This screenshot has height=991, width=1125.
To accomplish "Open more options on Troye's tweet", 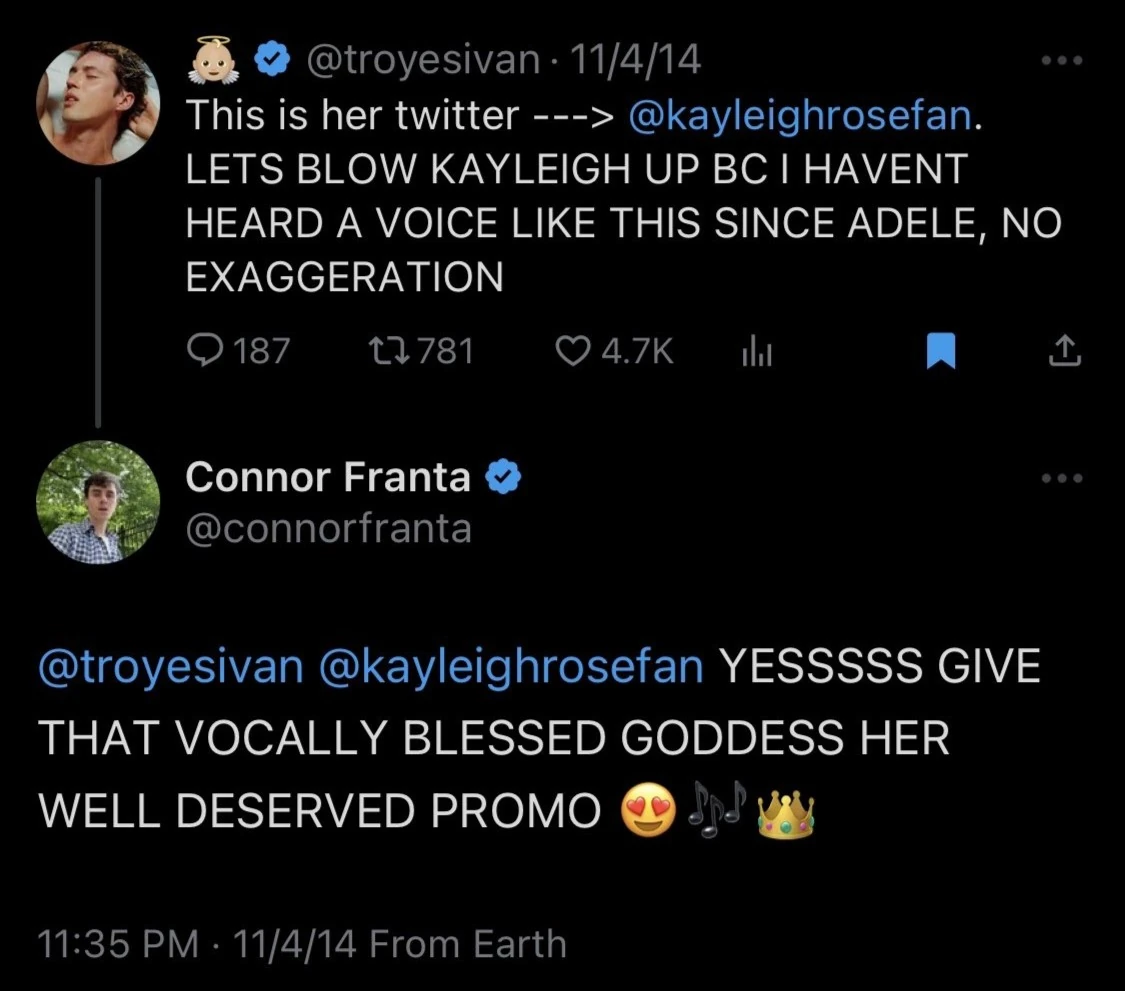I will click(1062, 62).
